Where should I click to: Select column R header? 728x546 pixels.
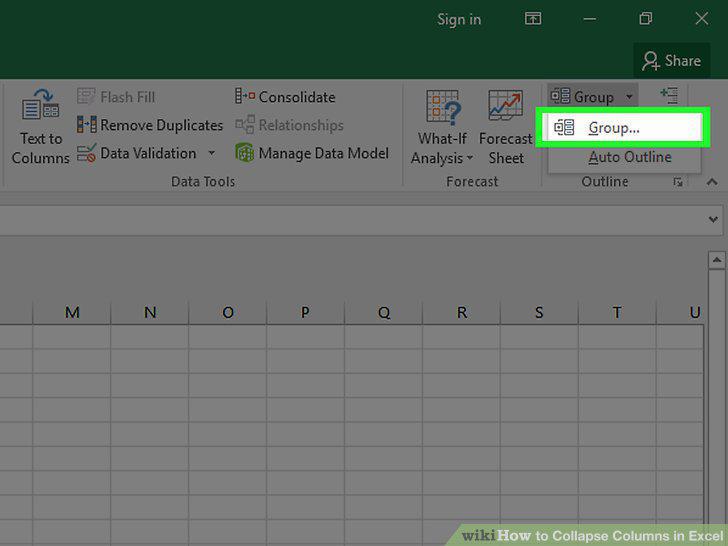click(462, 312)
